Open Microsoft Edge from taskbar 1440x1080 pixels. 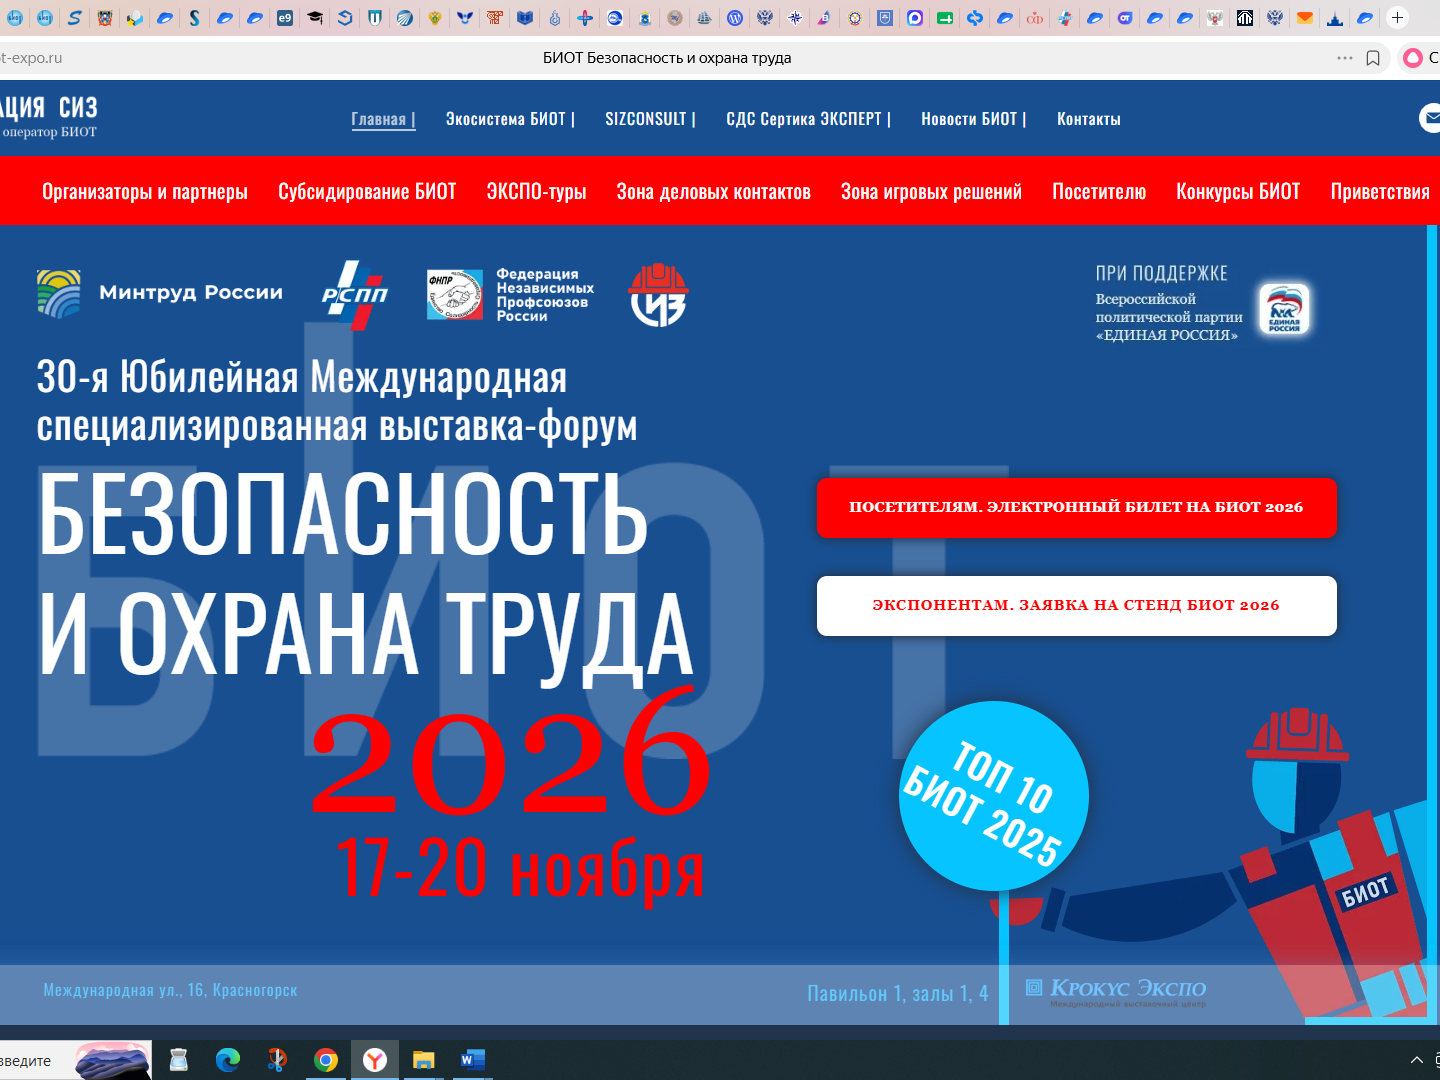pyautogui.click(x=228, y=1060)
